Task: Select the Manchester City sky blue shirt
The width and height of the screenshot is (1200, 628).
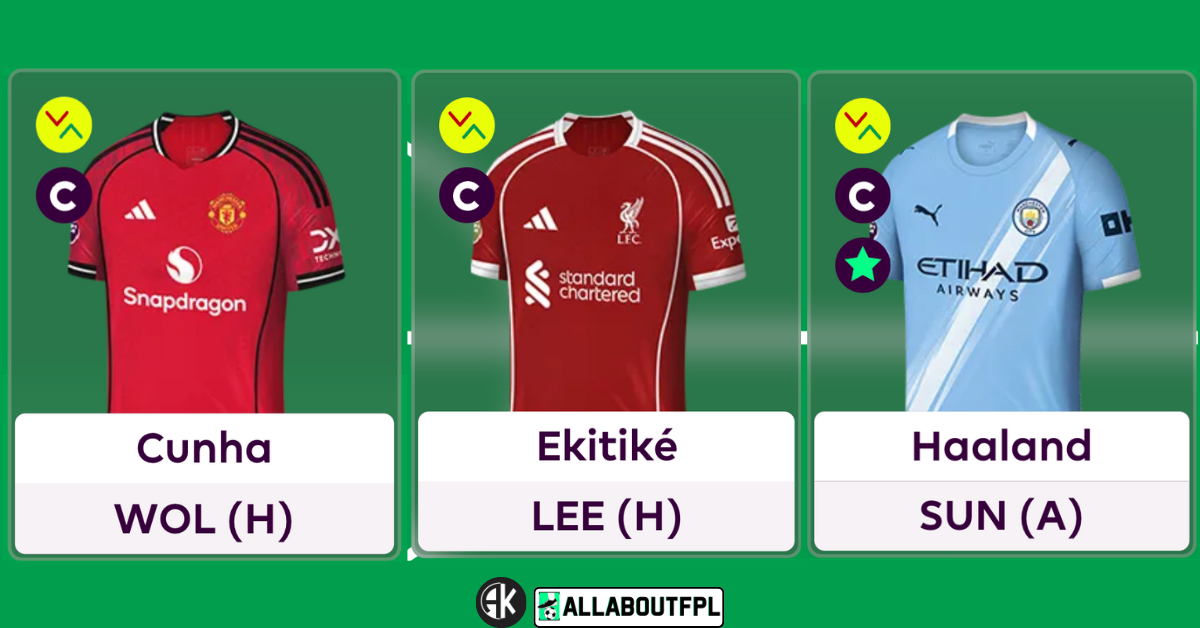Action: pos(1005,262)
